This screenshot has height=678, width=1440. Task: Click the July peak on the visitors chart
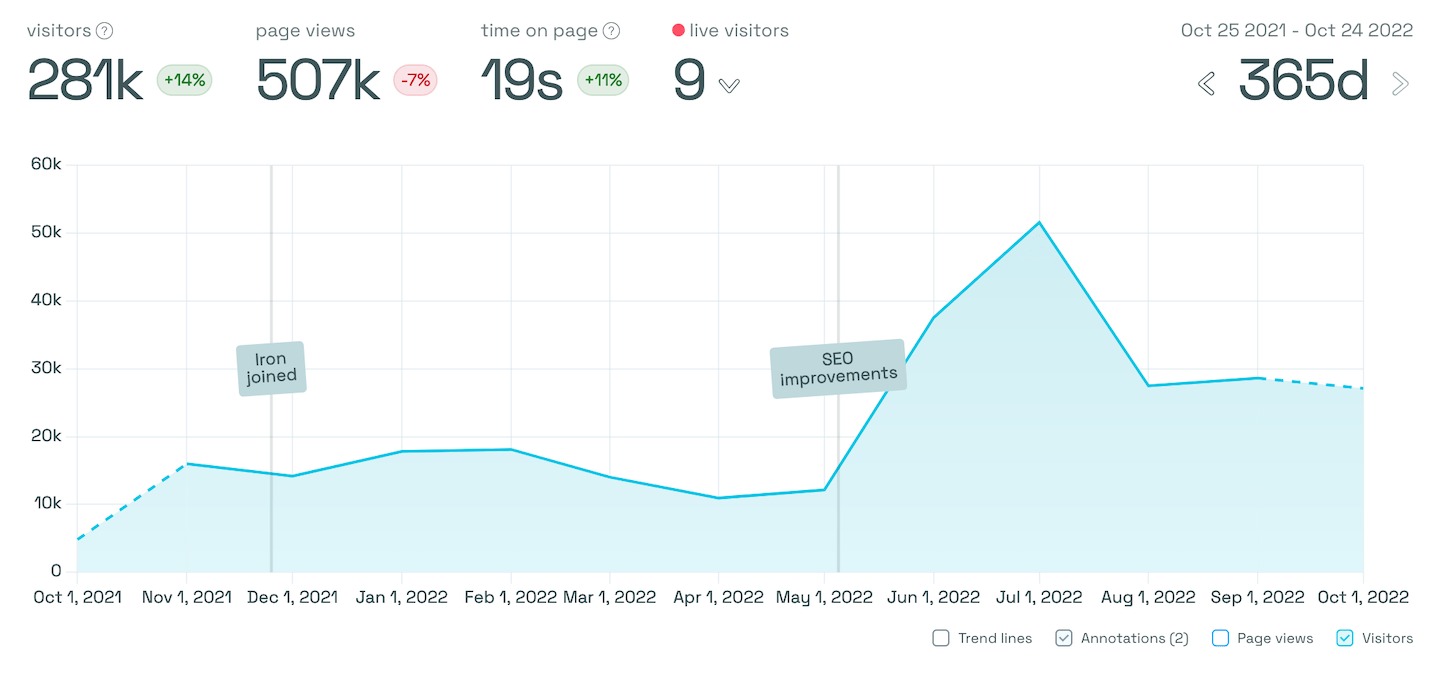pos(1039,222)
